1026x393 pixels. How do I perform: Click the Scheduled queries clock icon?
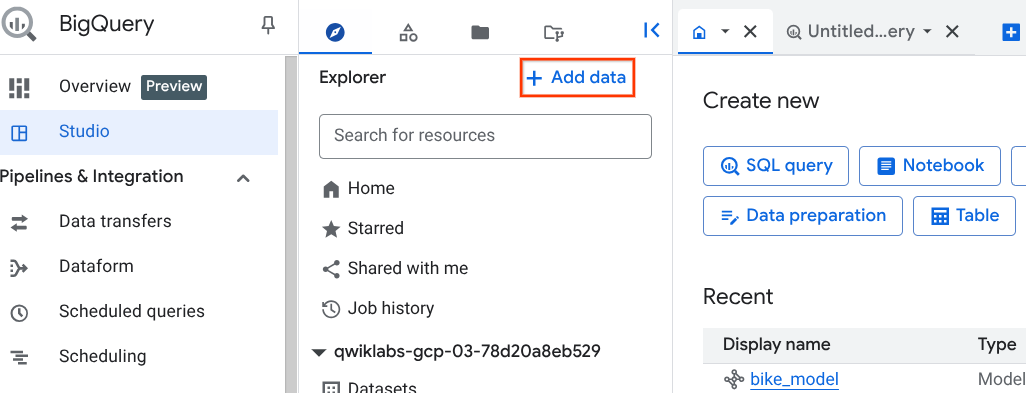coord(20,313)
